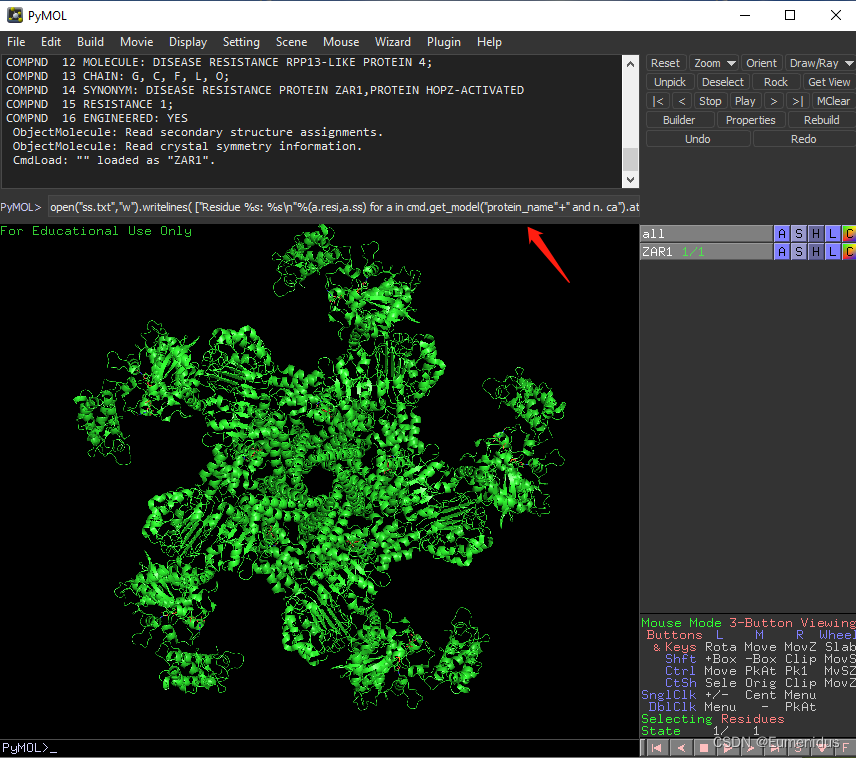Toggle visibility of the ZAR1 object
The height and width of the screenshot is (758, 856).
pyautogui.click(x=706, y=252)
